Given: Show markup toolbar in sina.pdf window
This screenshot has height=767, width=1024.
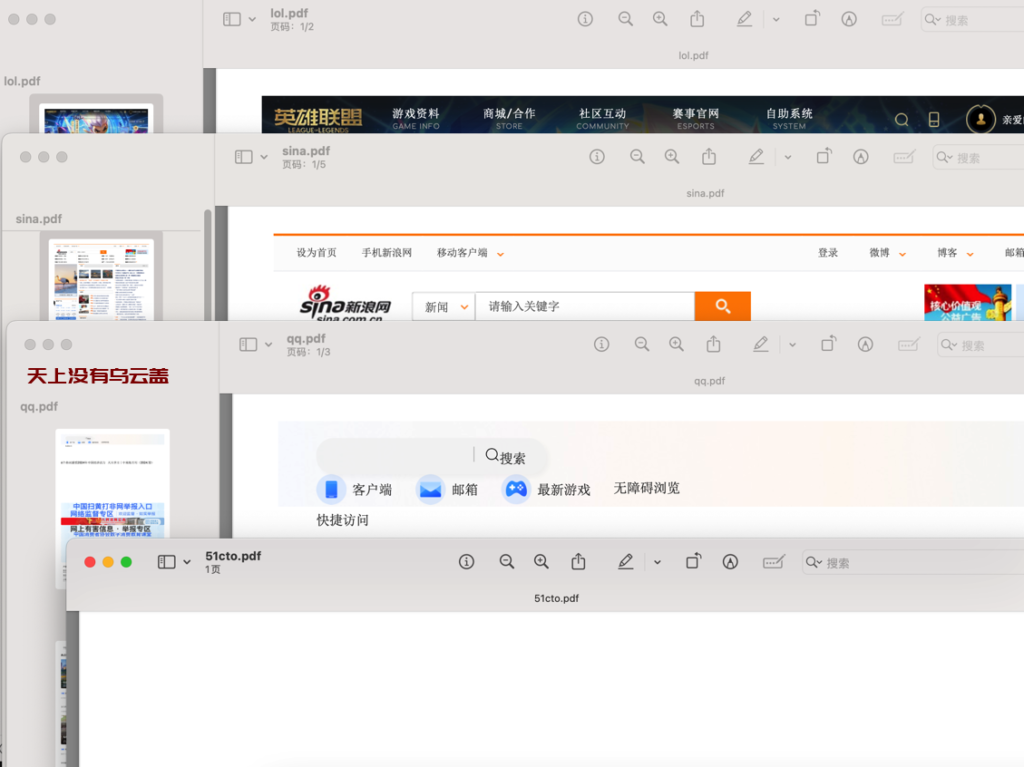Looking at the screenshot, I should (861, 157).
